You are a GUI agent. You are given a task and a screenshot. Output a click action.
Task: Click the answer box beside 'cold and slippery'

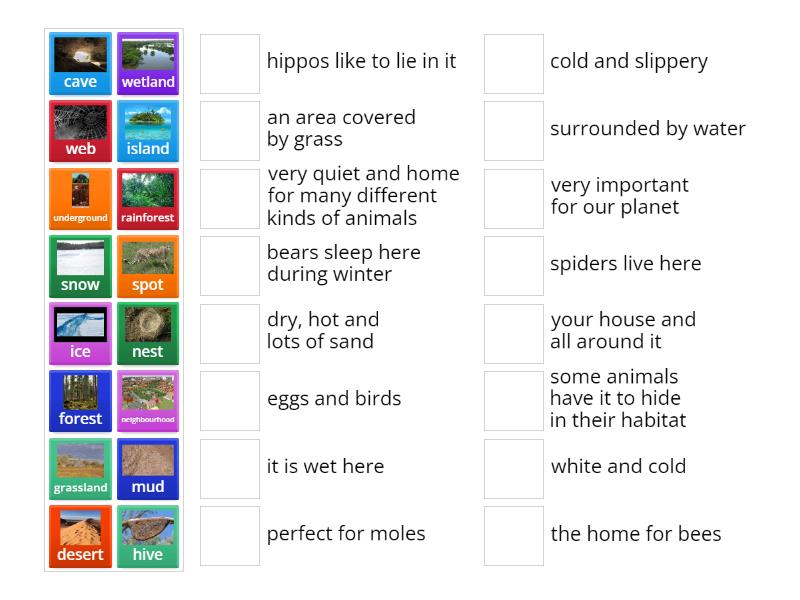(x=513, y=63)
